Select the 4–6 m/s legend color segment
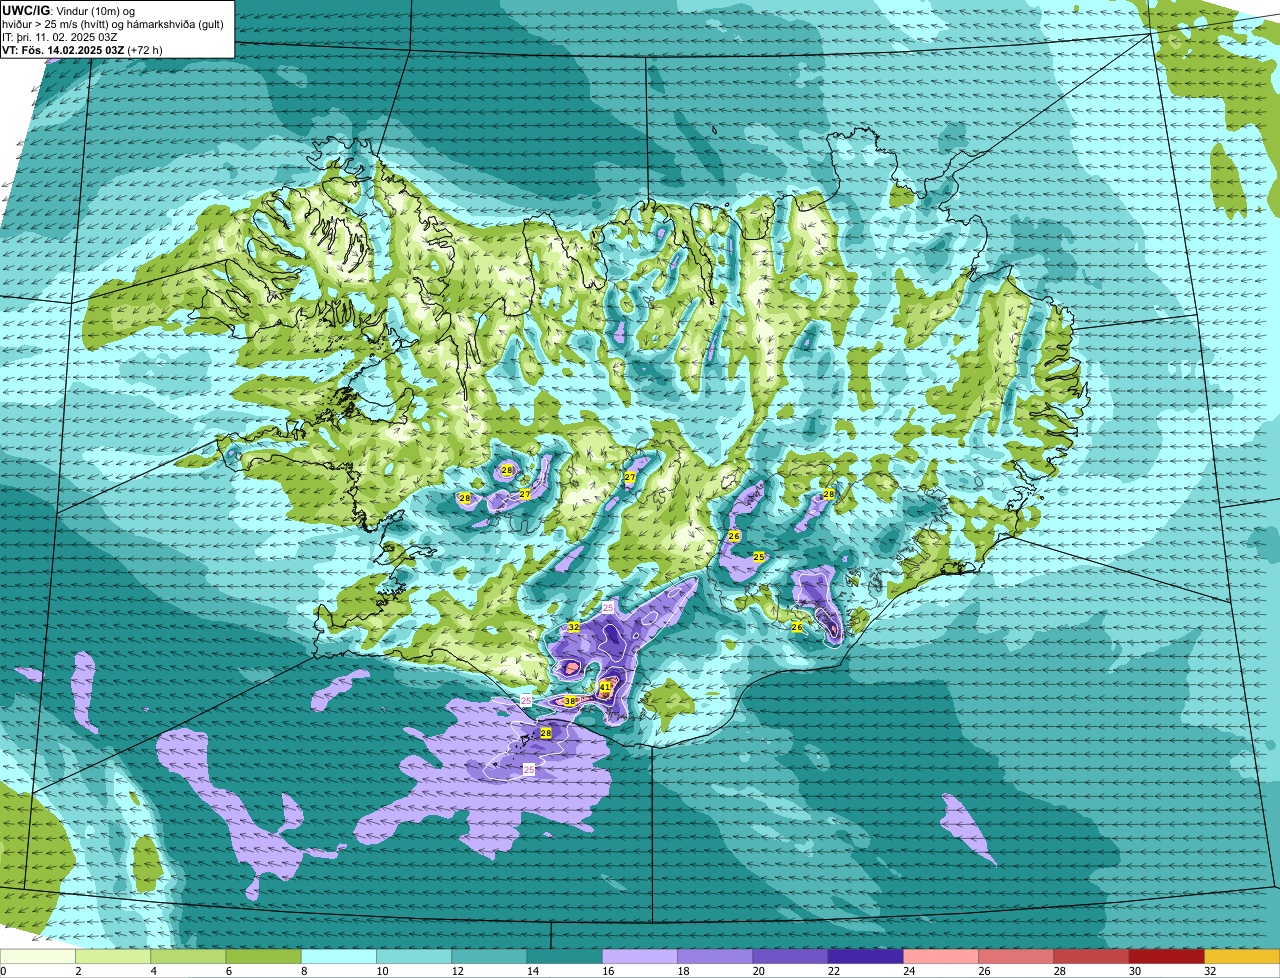 point(188,957)
